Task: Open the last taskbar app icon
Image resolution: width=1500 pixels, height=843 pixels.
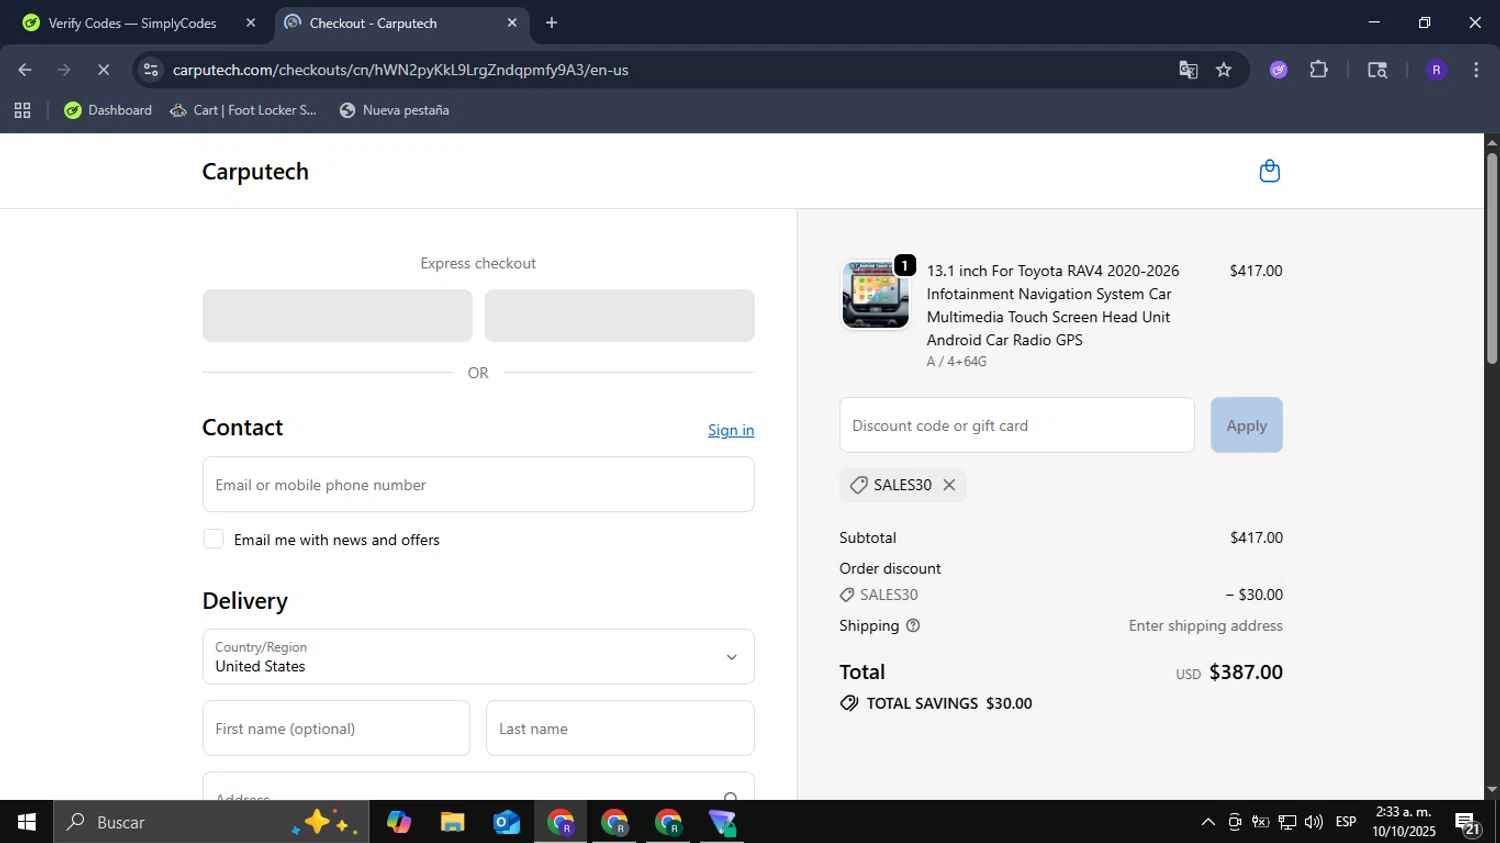Action: point(722,822)
